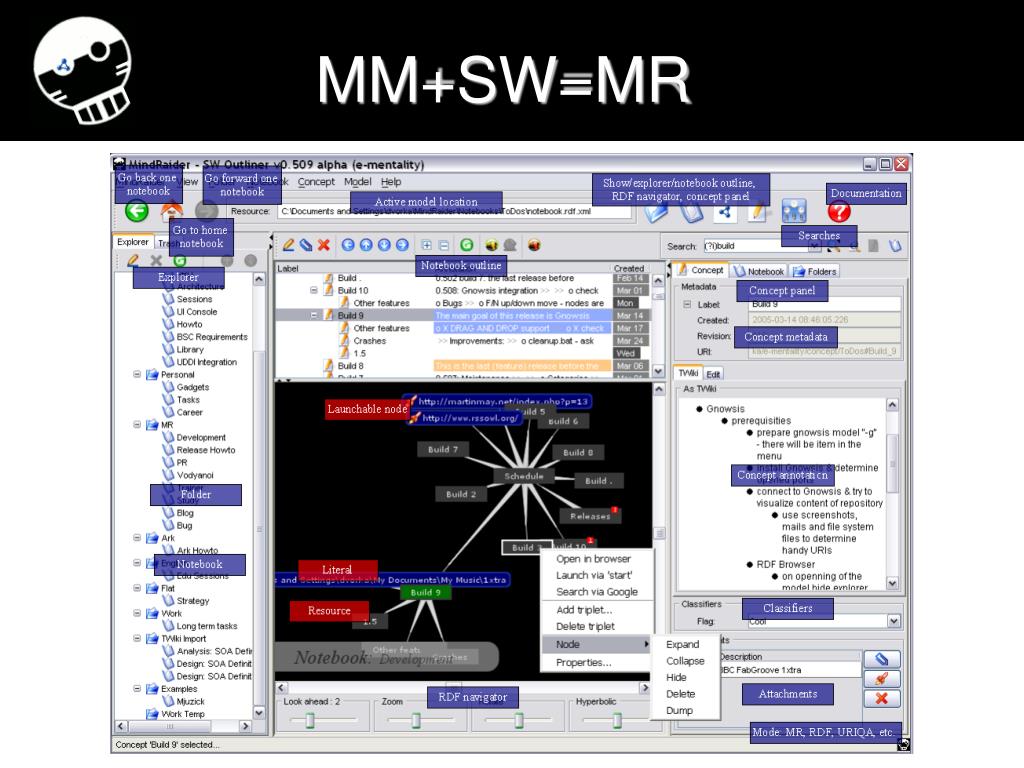Click the rocket launch attachment button
The width and height of the screenshot is (1024, 768).
coord(882,679)
